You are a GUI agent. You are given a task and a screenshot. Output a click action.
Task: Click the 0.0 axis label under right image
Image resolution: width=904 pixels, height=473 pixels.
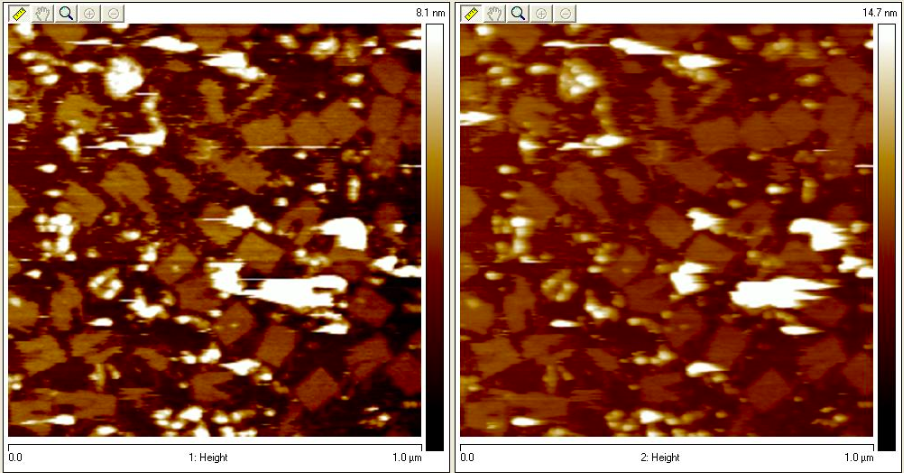pyautogui.click(x=465, y=458)
